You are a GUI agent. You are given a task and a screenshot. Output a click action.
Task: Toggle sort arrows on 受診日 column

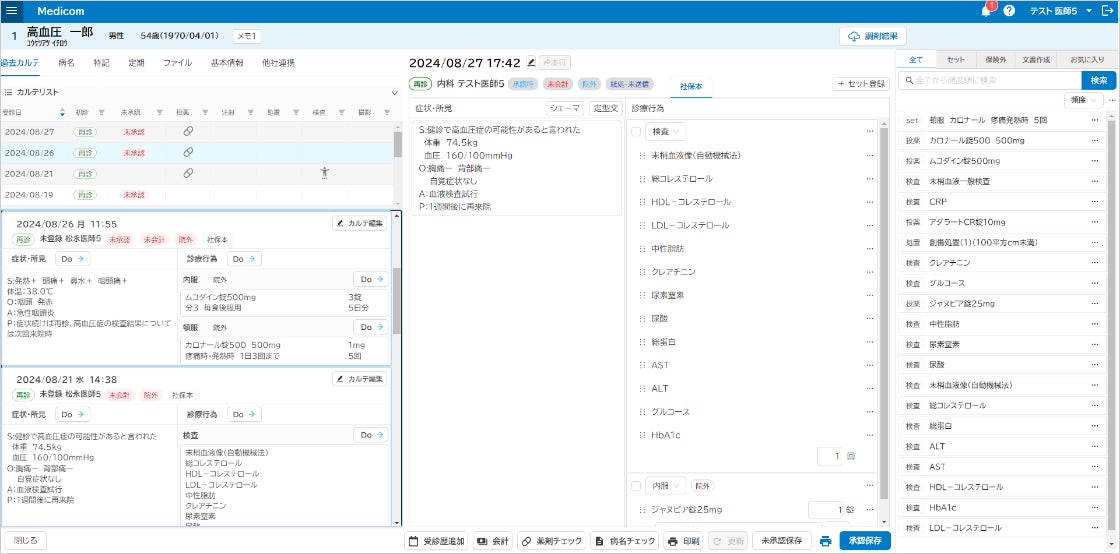[62, 112]
